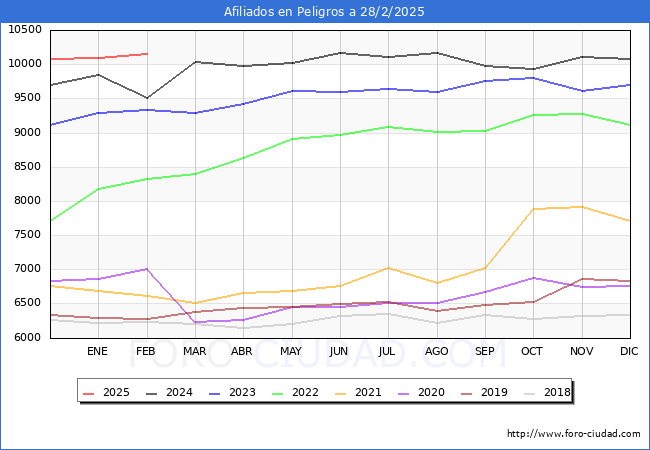Click the 9000 y-axis value
The image size is (650, 450).
point(28,132)
